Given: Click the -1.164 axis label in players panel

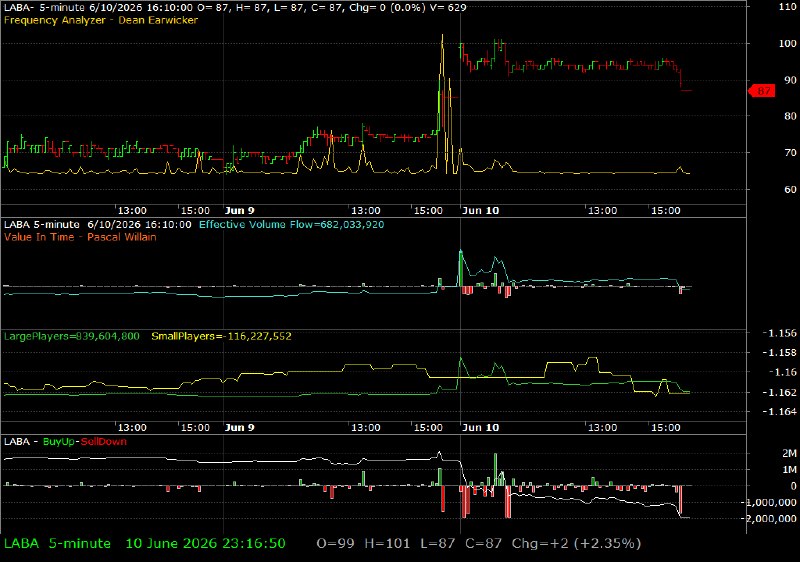Looking at the screenshot, I should tap(779, 412).
